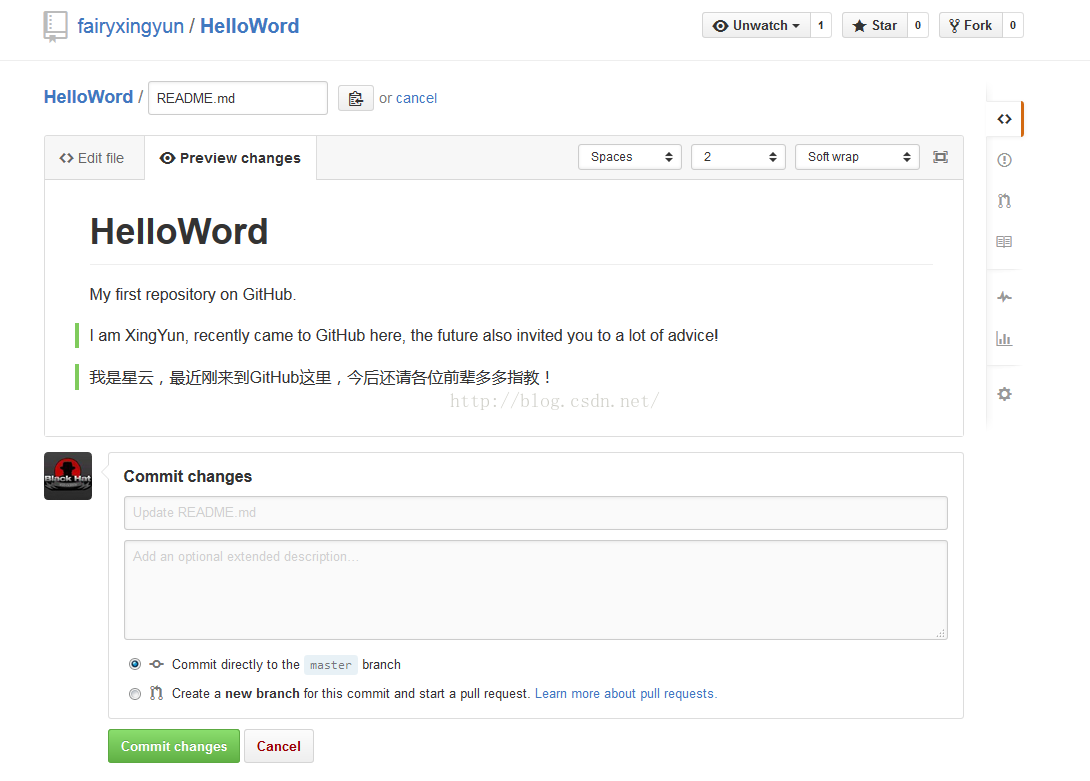
Task: Toggle zen fullscreen editing mode icon
Action: point(940,157)
